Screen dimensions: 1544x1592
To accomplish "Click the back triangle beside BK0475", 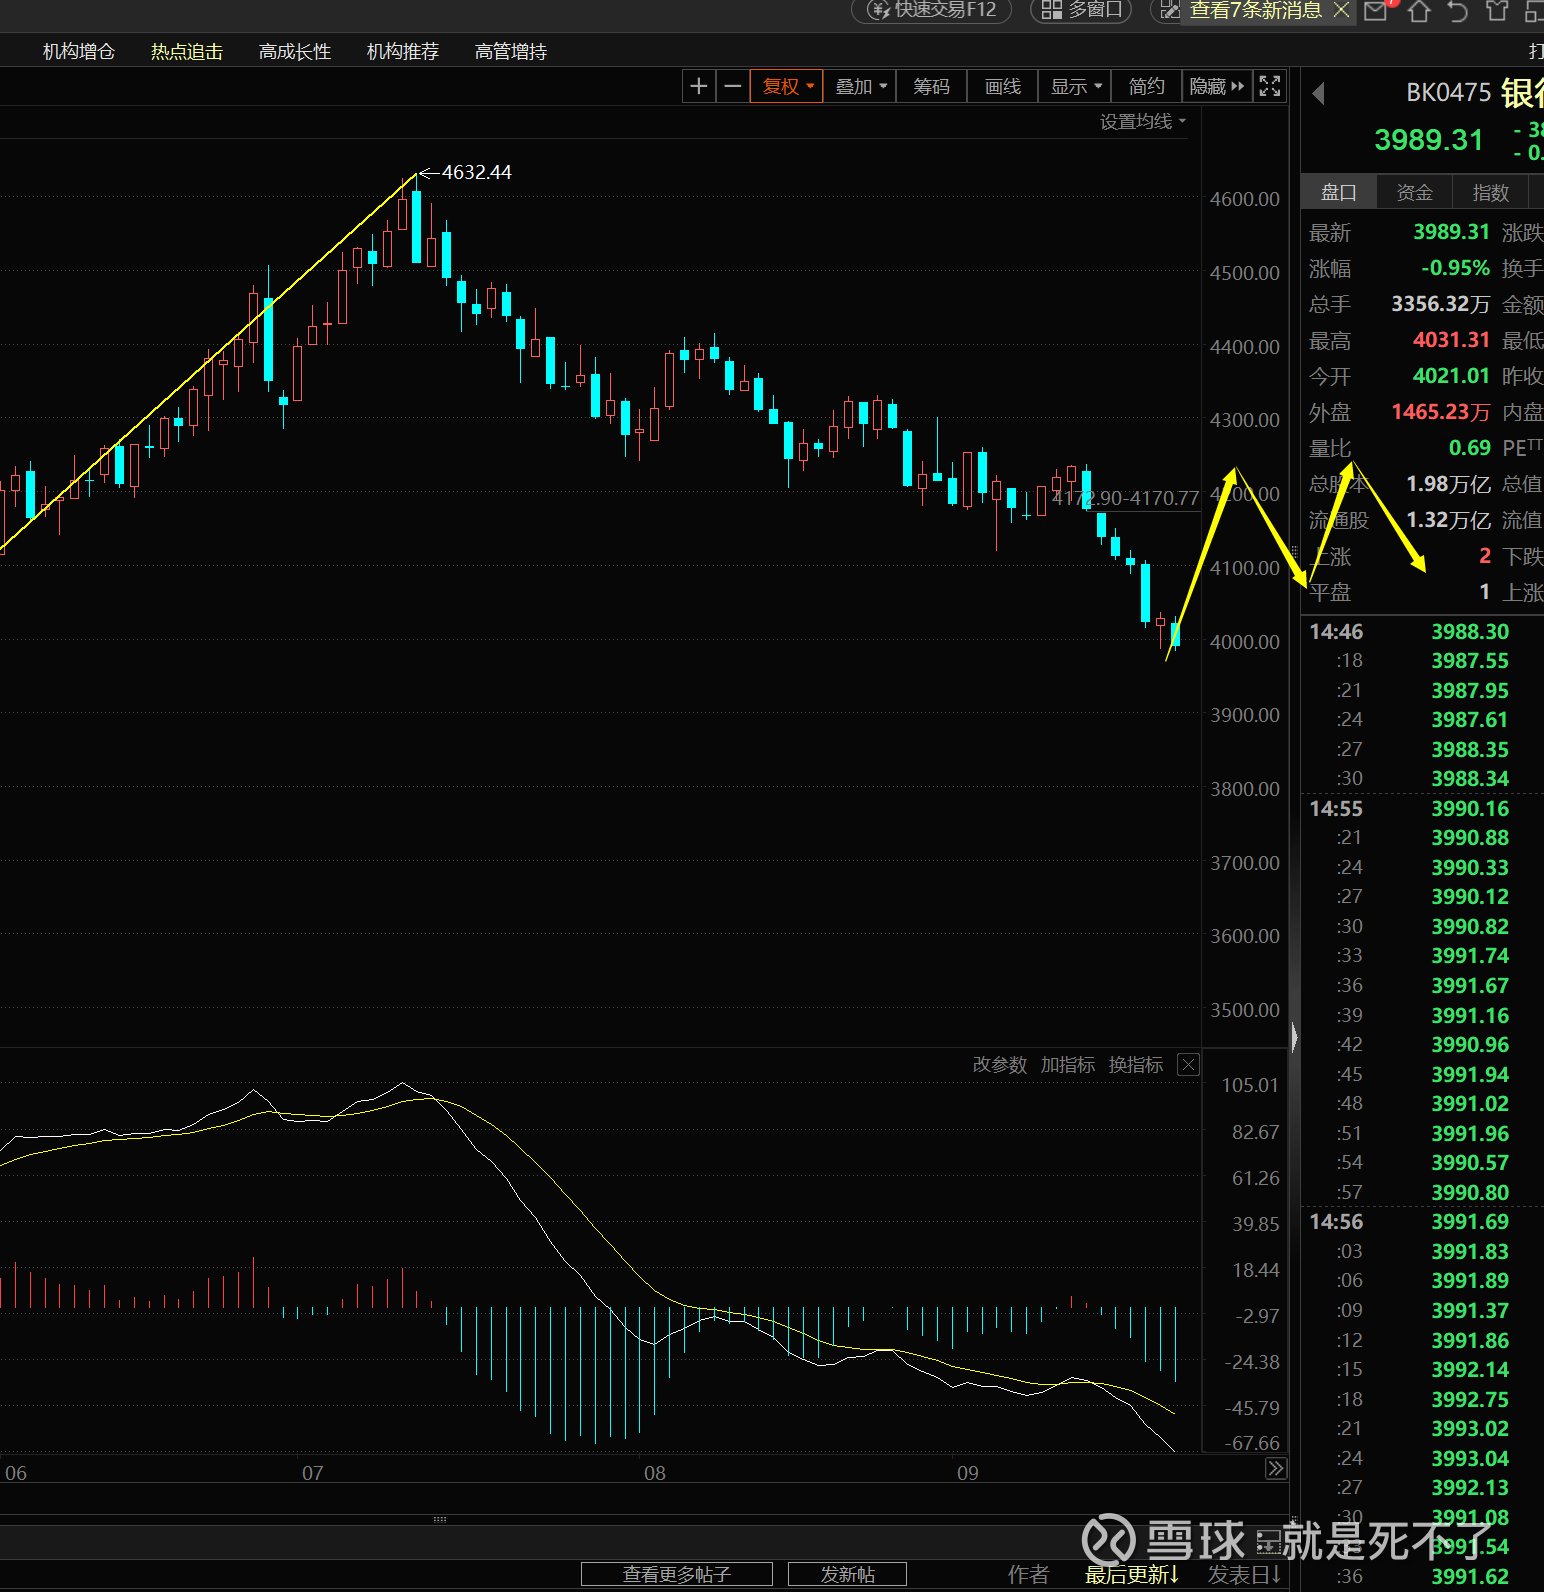I will 1318,94.
